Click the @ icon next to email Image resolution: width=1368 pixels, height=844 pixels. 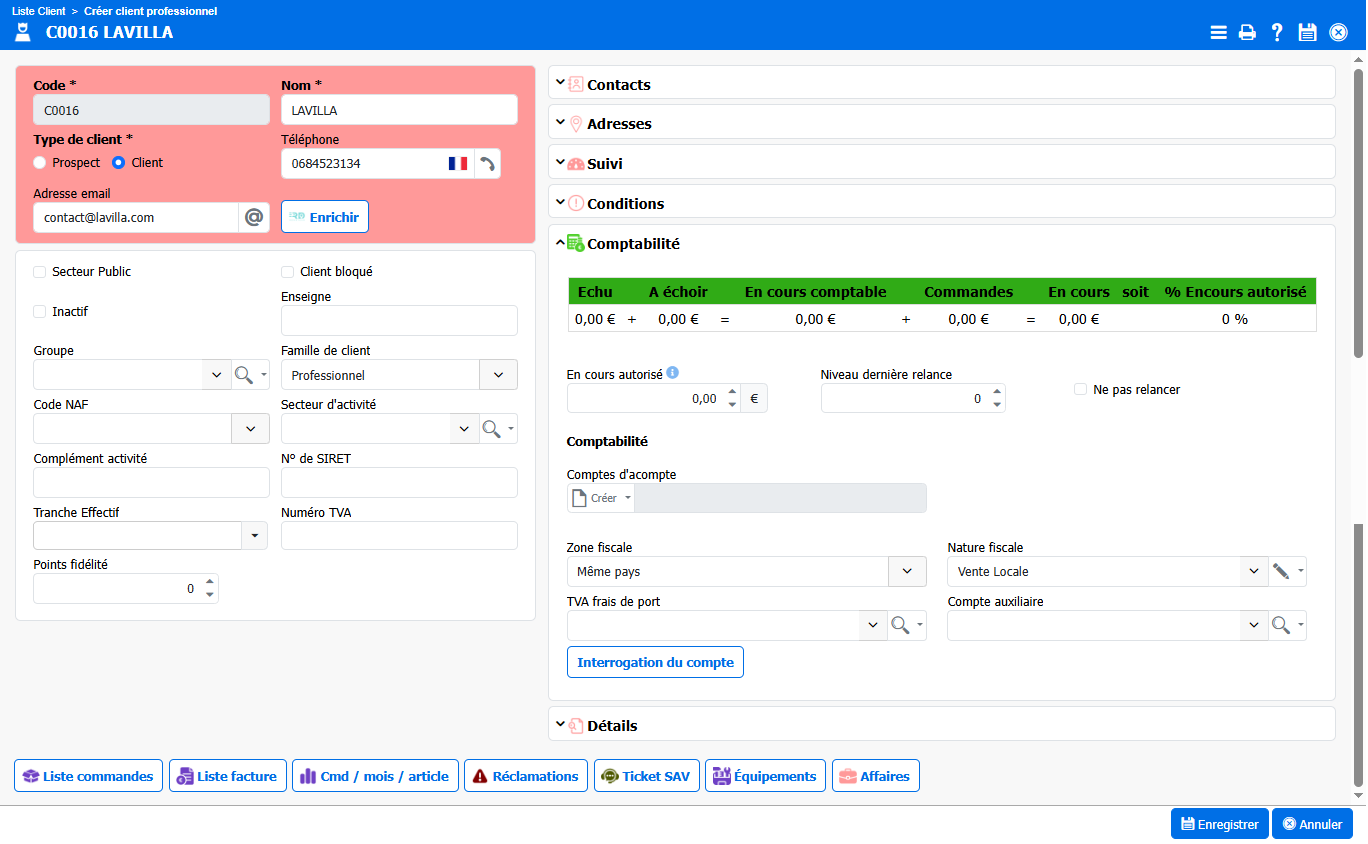[x=254, y=217]
